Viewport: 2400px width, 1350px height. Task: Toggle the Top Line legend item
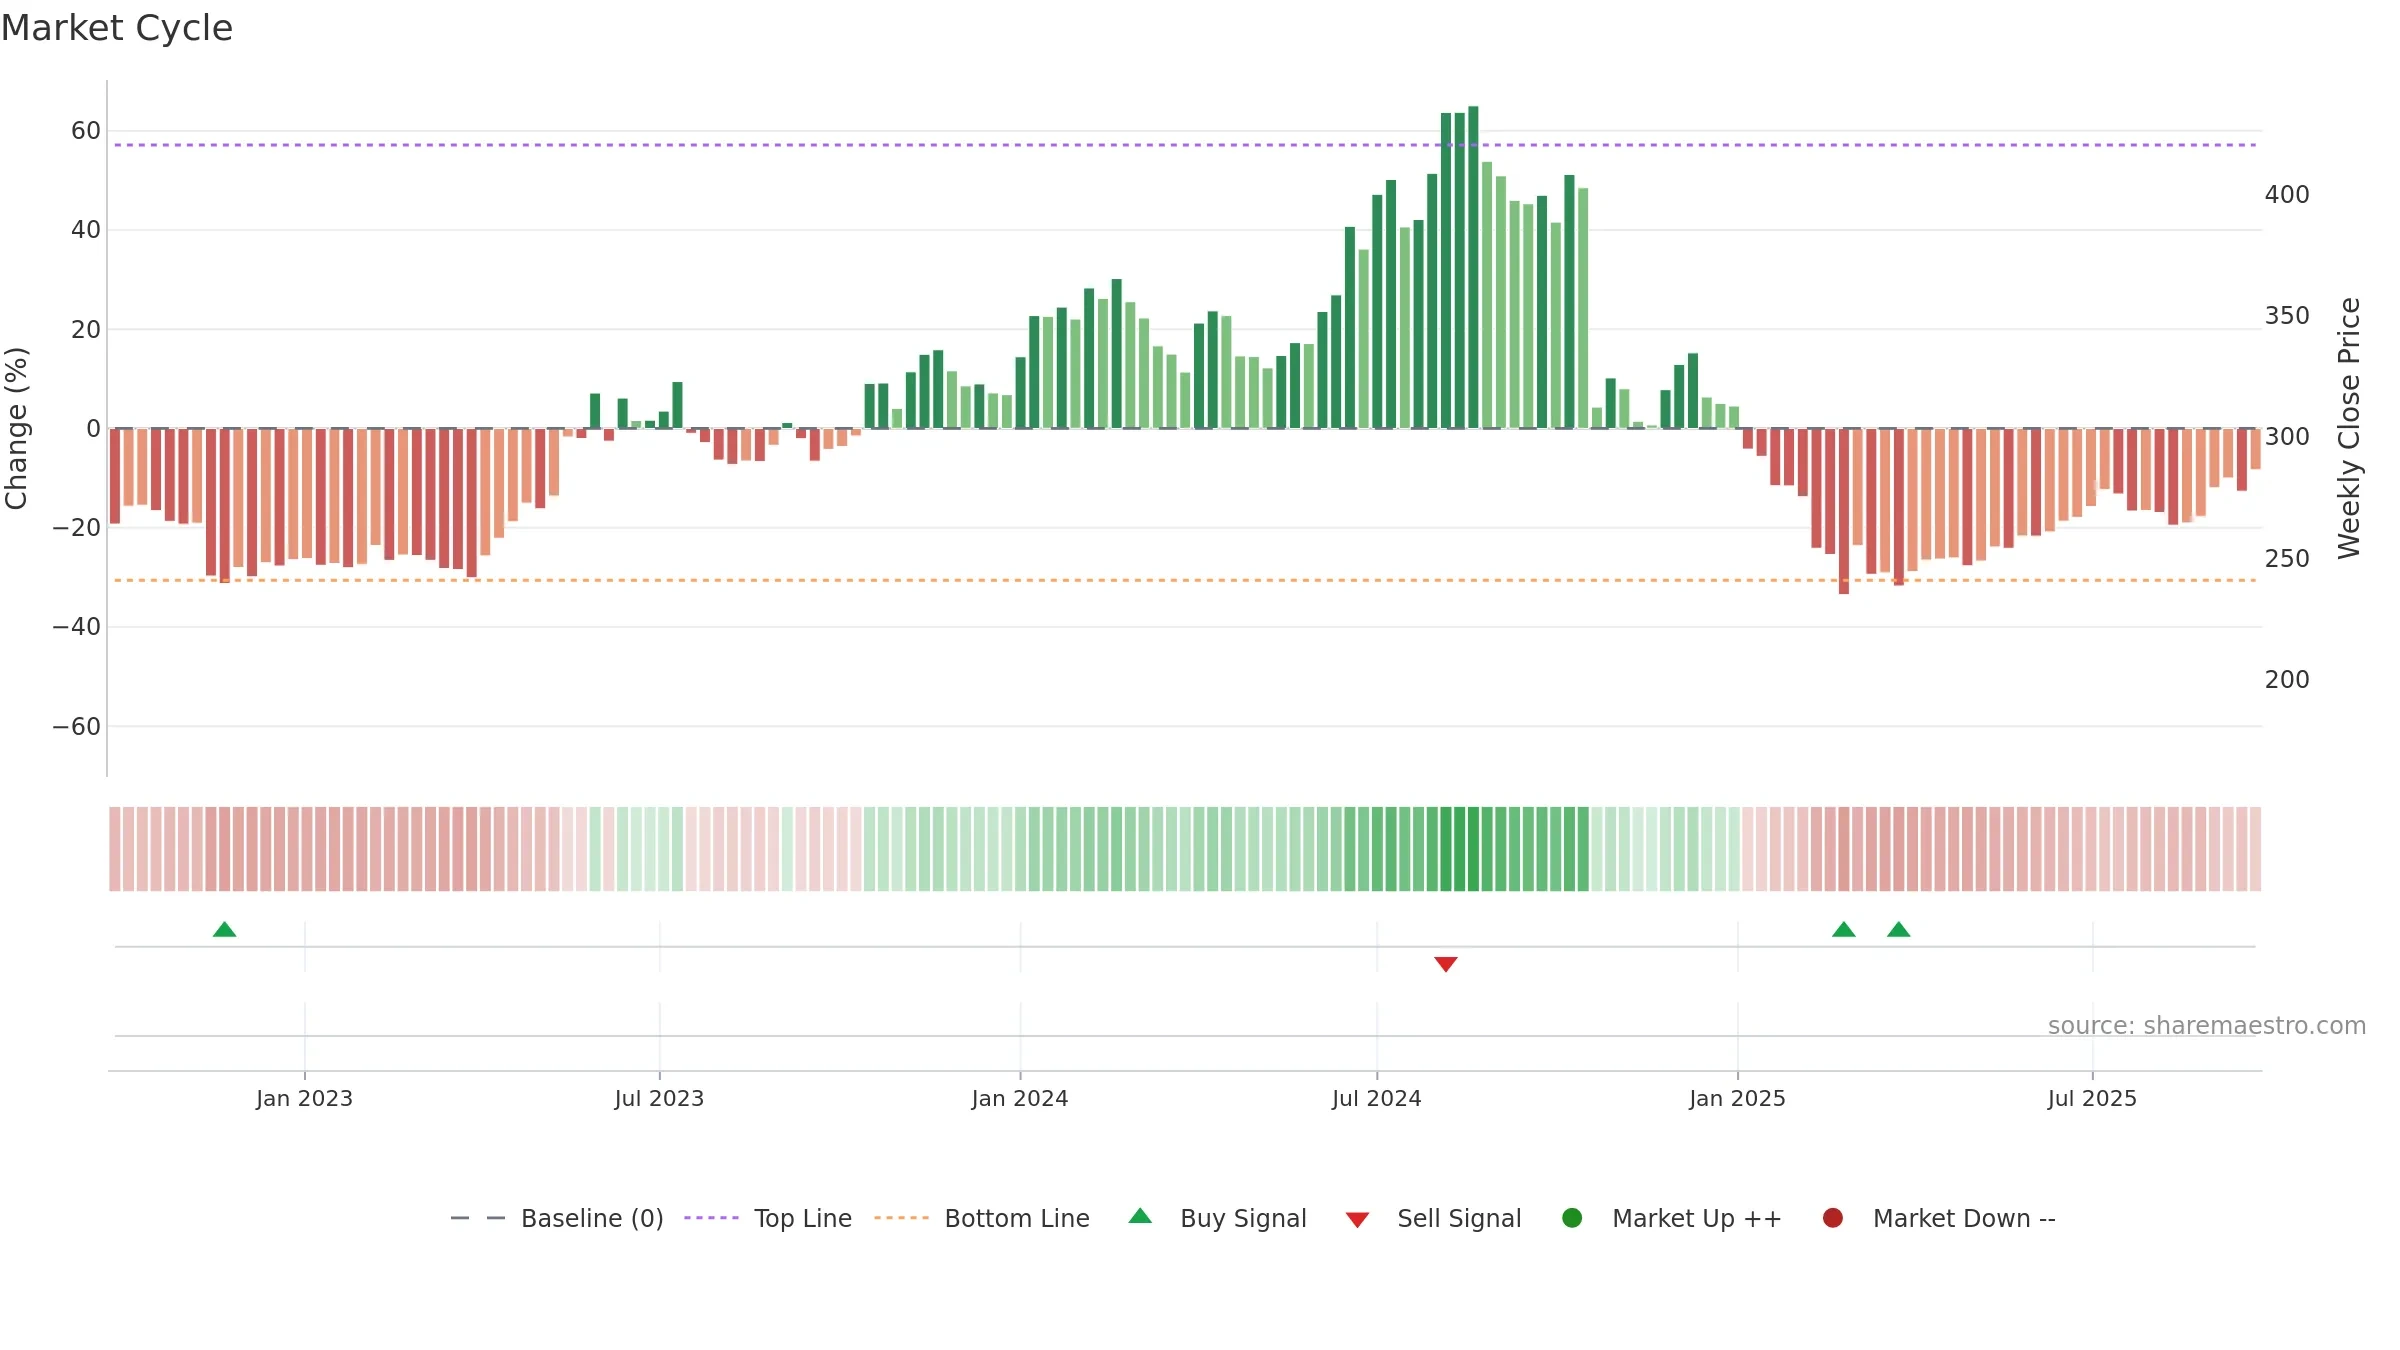768,1218
